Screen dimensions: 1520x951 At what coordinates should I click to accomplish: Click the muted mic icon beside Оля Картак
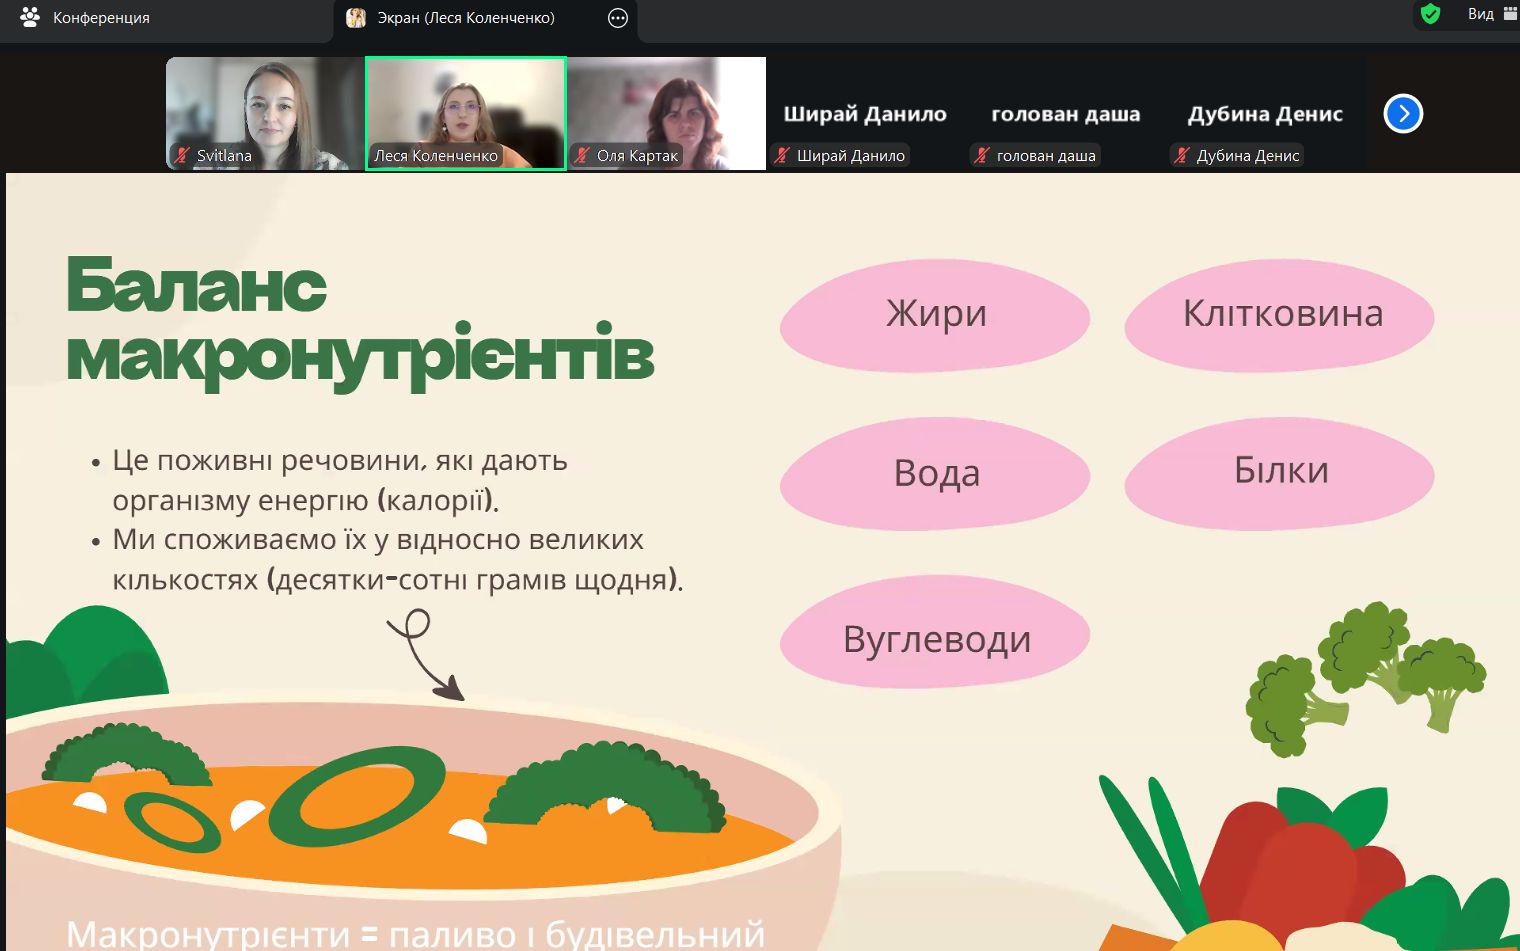582,155
